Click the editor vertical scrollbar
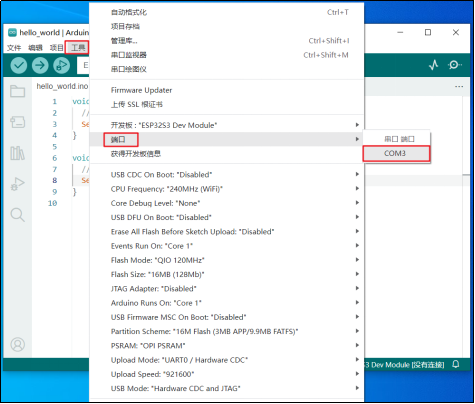 coord(466,227)
